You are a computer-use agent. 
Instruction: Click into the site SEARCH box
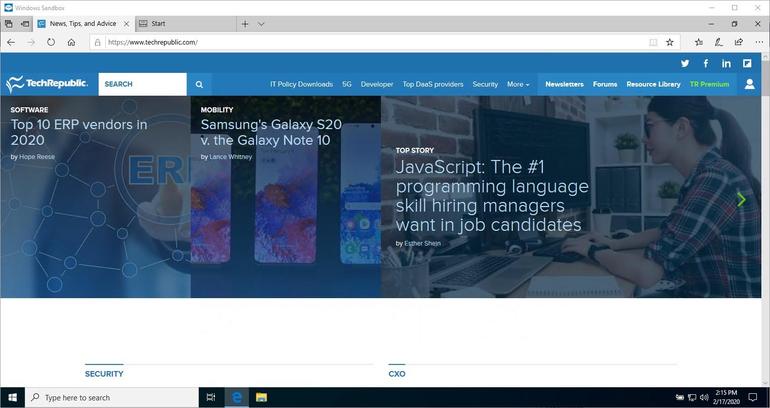point(142,84)
